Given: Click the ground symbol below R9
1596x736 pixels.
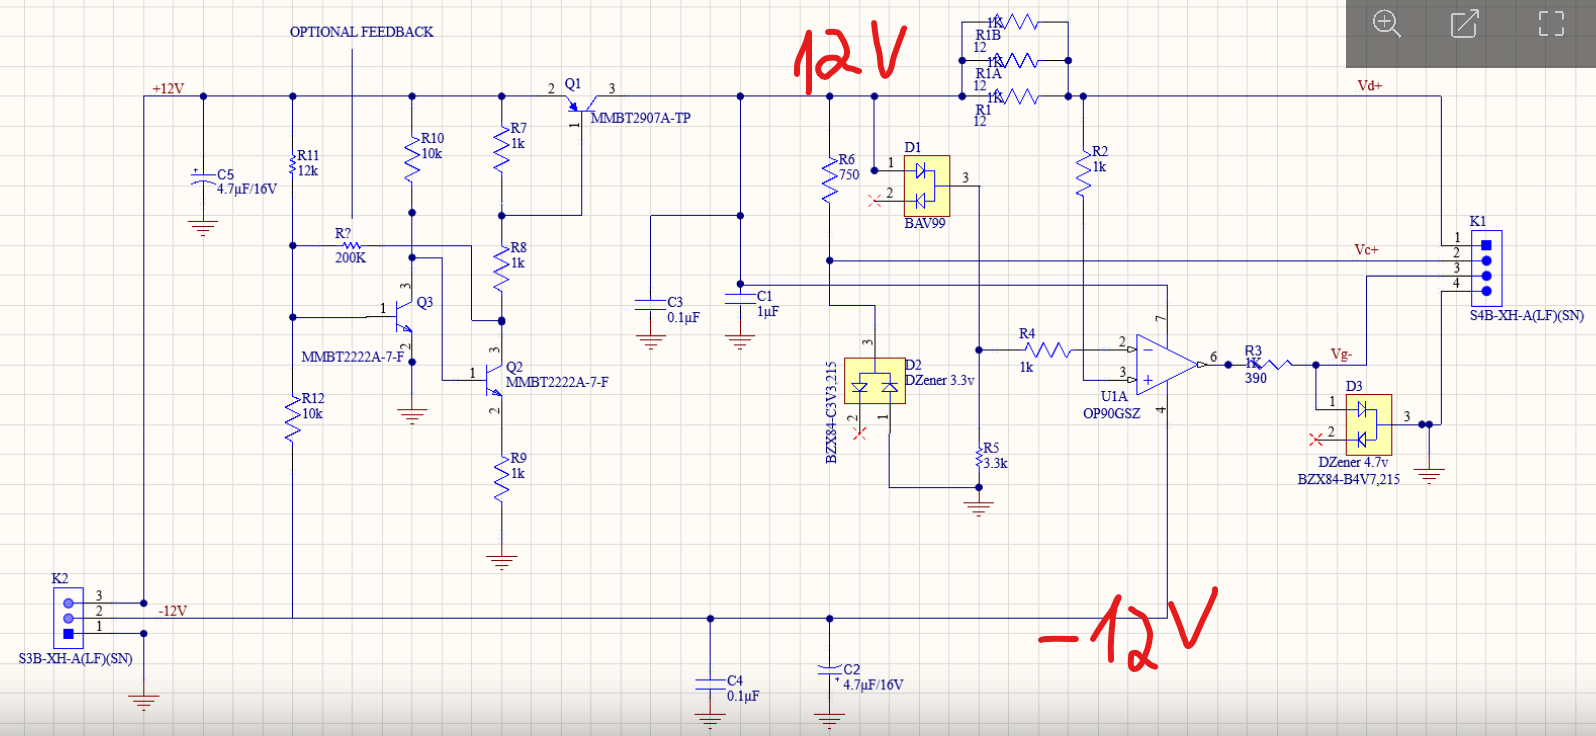Looking at the screenshot, I should point(502,562).
